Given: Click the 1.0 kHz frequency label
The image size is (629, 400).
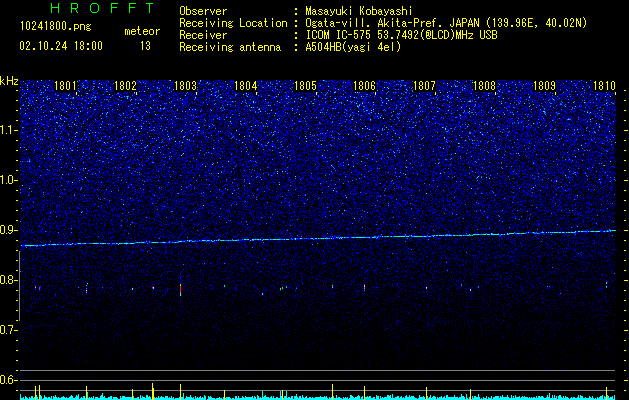Looking at the screenshot, I should 8,180.
